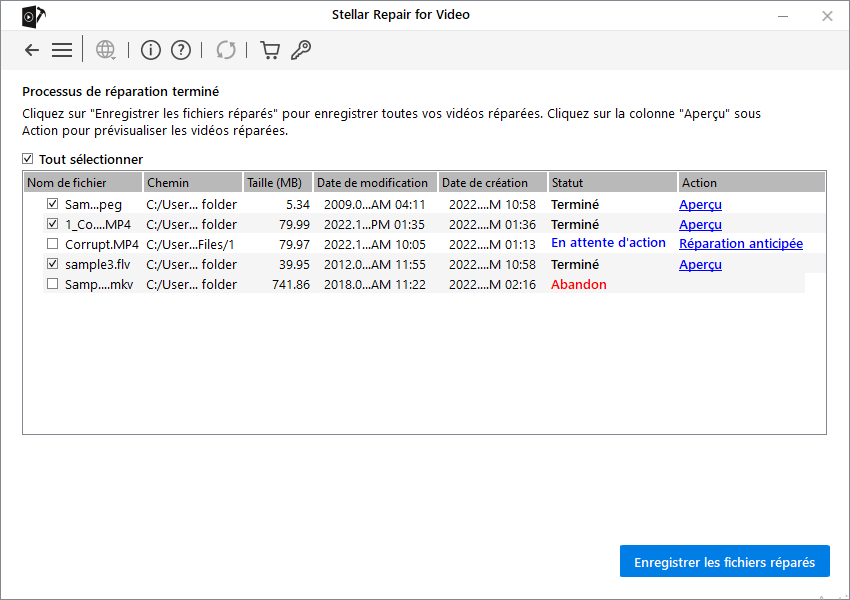This screenshot has height=600, width=850.
Task: Toggle the 'Tout sélectionner' checkbox
Action: click(28, 159)
